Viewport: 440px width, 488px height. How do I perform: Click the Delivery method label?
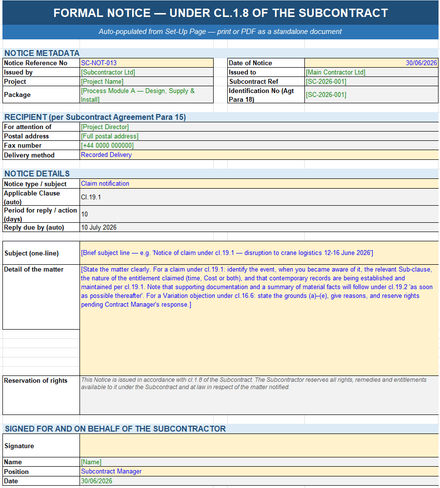click(x=41, y=155)
